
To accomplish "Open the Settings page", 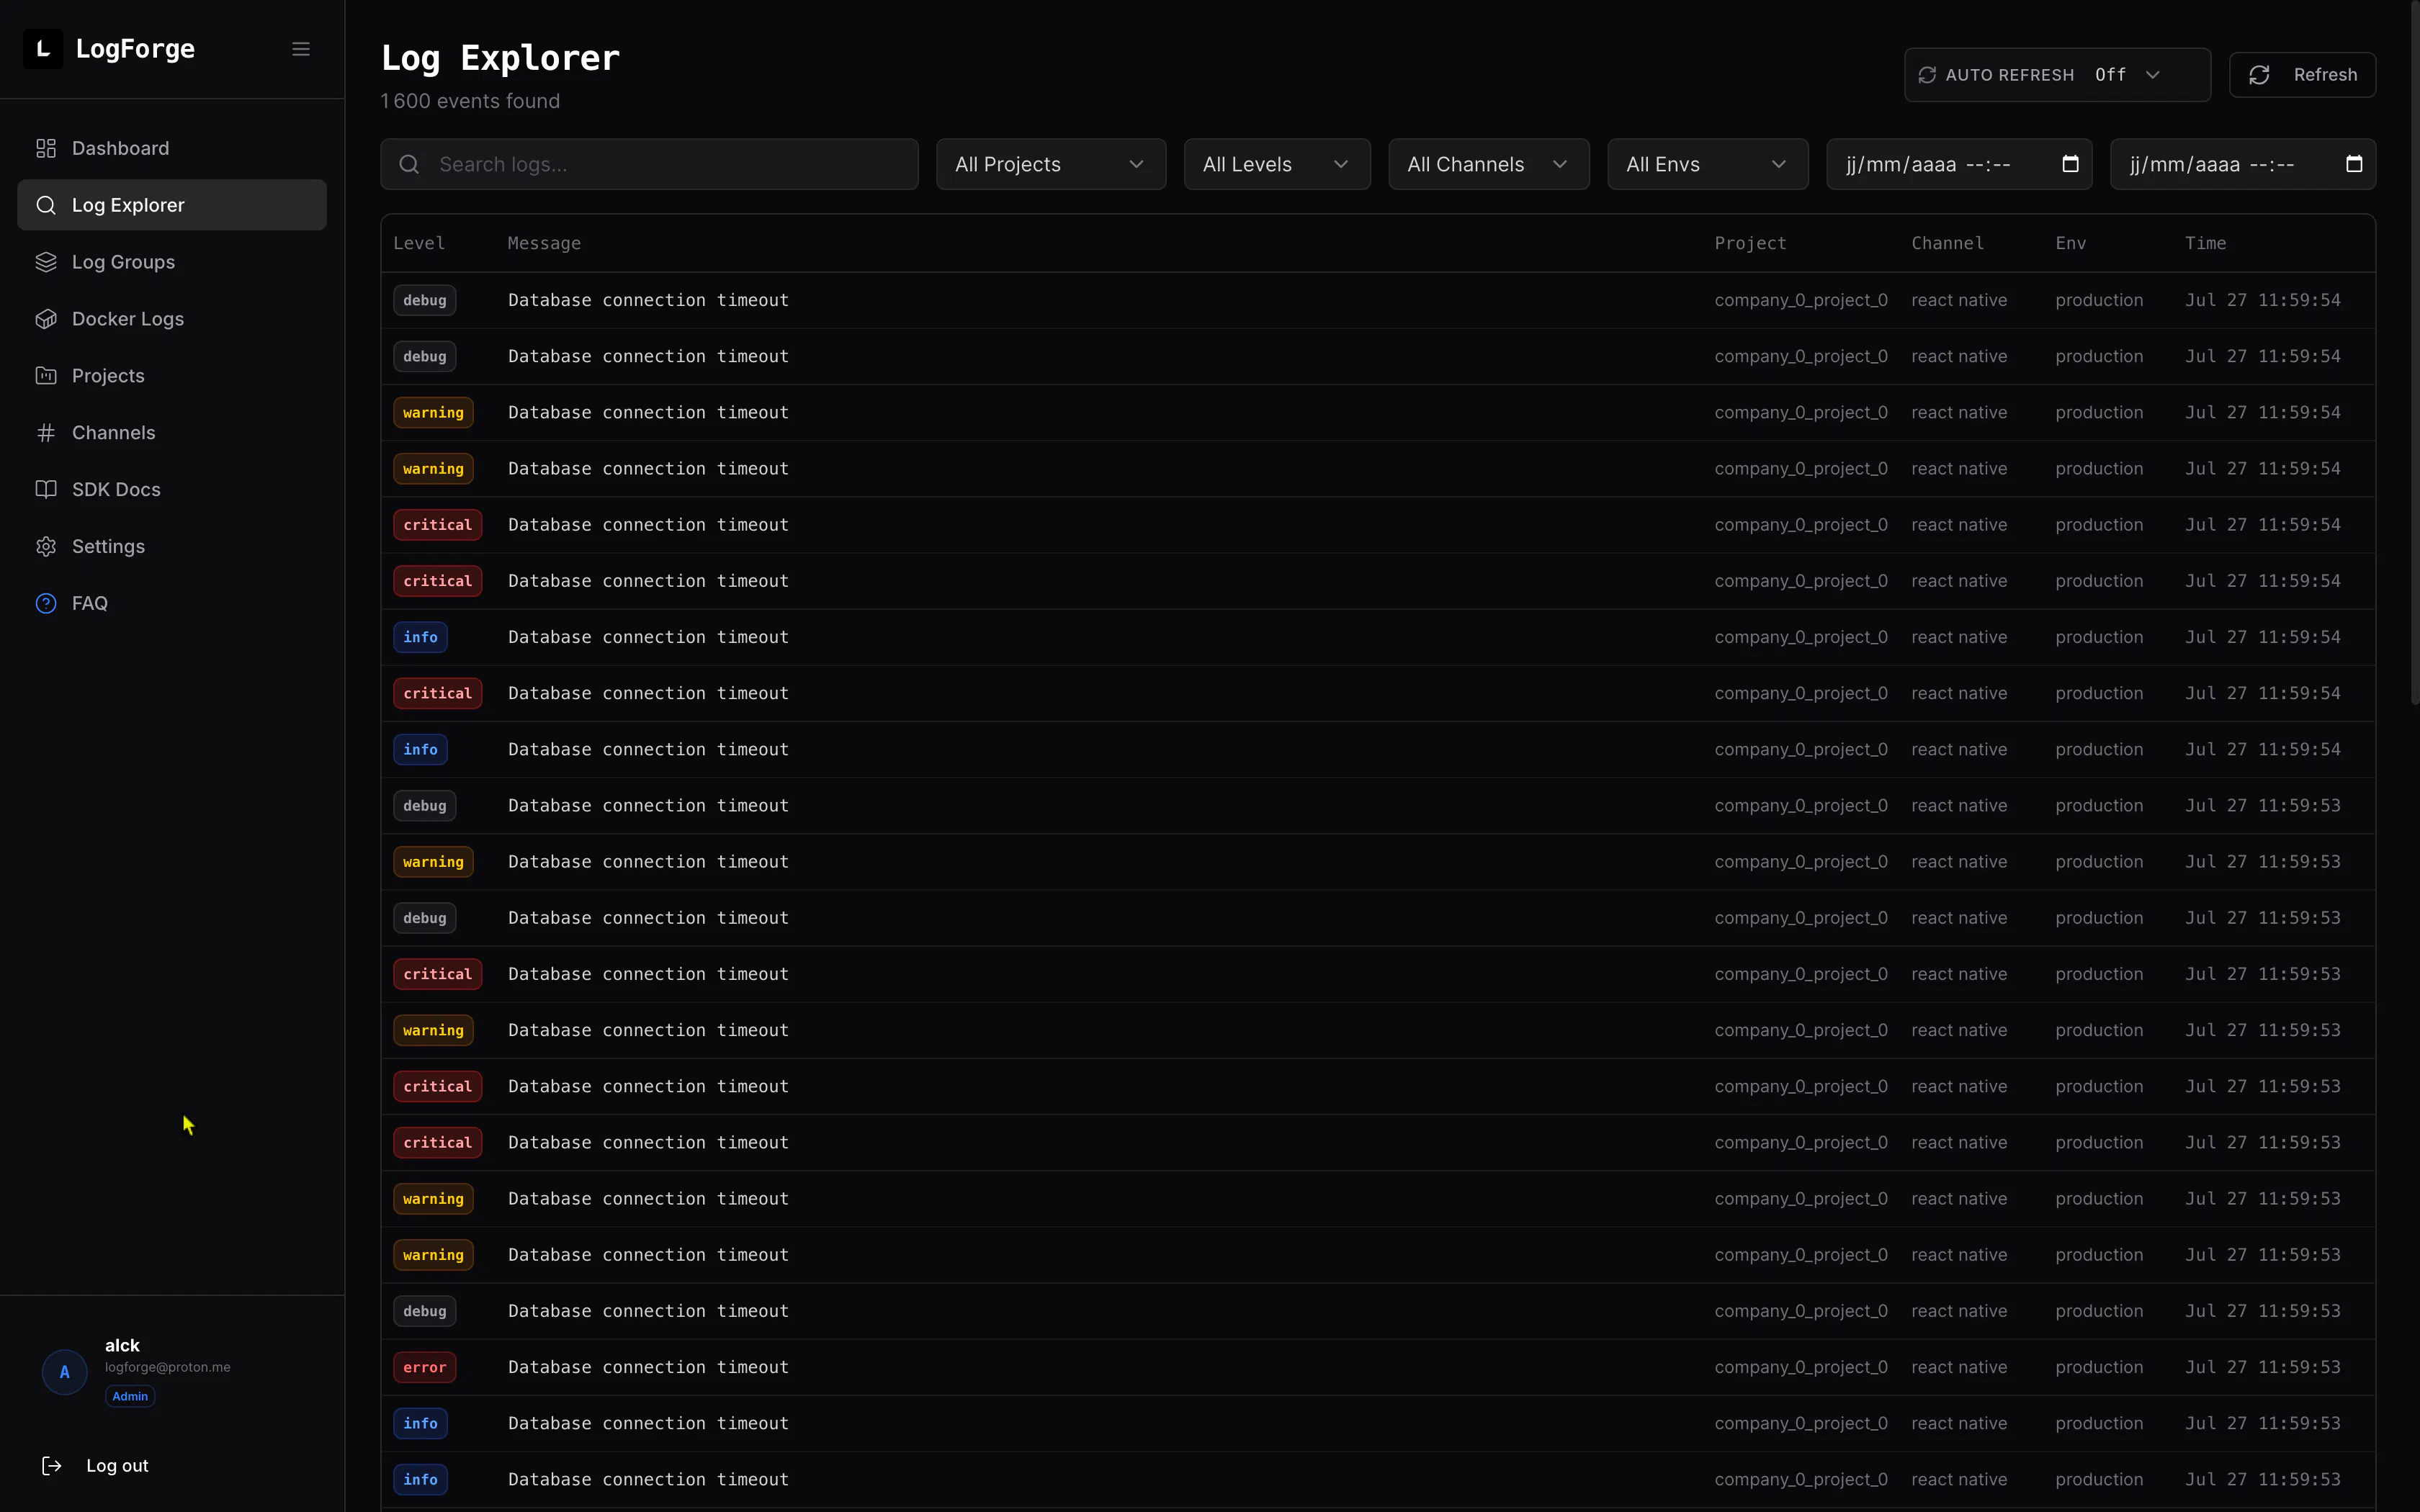I will (x=172, y=547).
